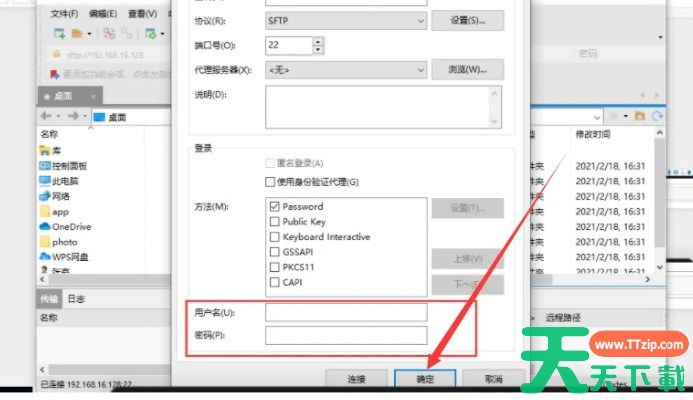Image resolution: width=693 pixels, height=400 pixels.
Task: Increase port number with up spinner
Action: pos(318,41)
